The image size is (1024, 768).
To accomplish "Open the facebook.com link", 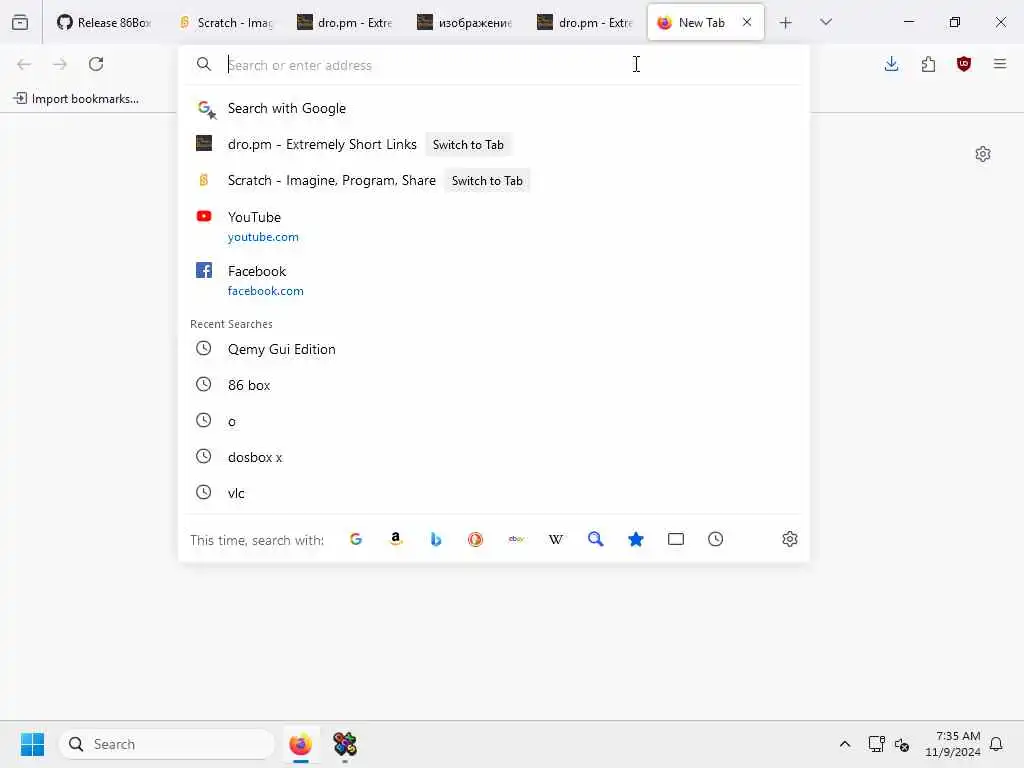I will (x=266, y=291).
